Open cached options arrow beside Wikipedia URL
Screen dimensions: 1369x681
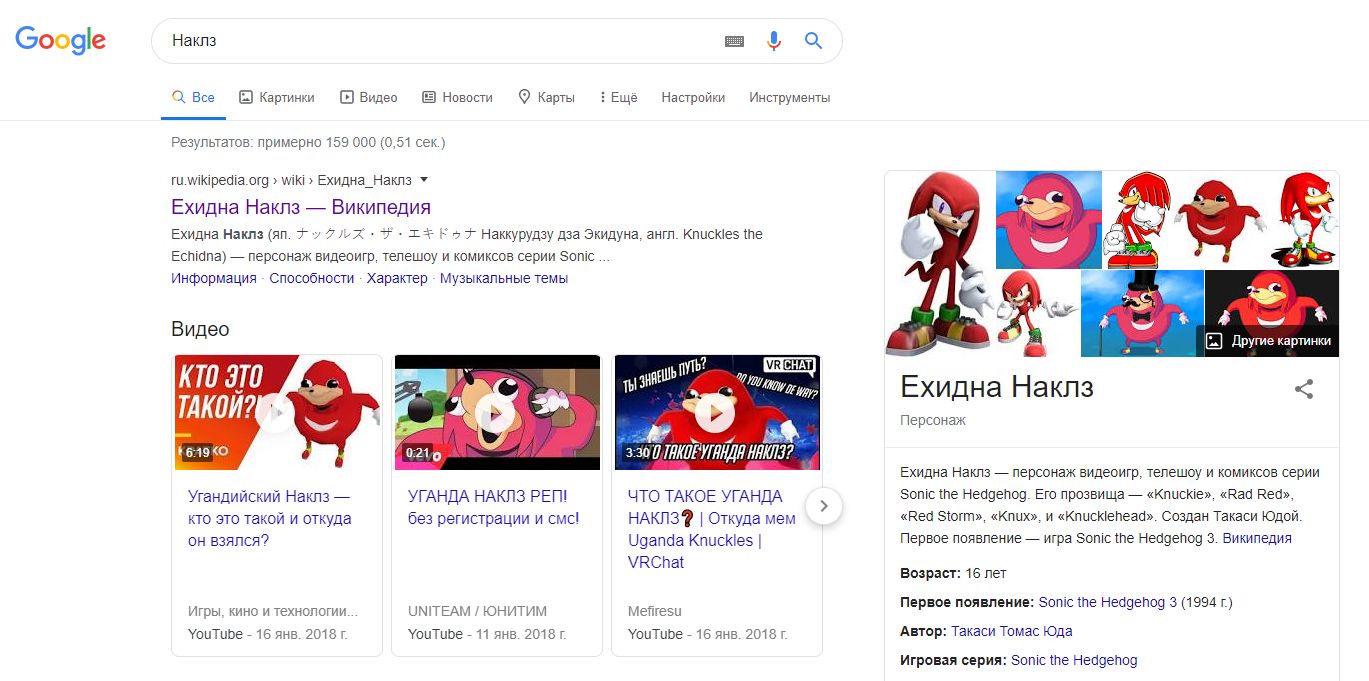coord(424,180)
